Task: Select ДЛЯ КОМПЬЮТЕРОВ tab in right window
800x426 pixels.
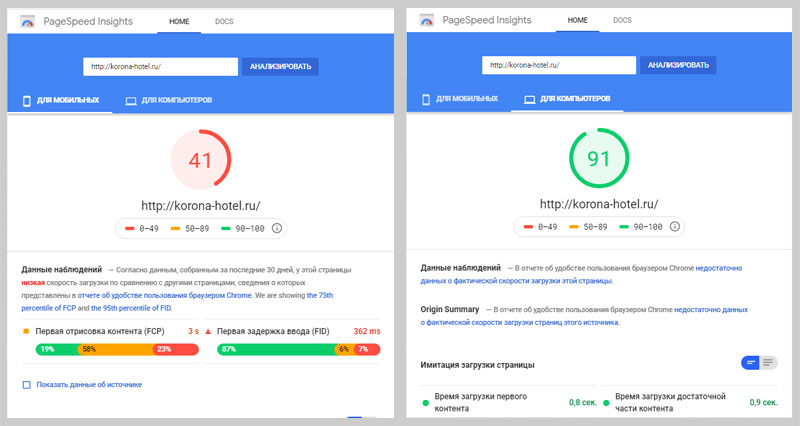Action: click(x=567, y=98)
